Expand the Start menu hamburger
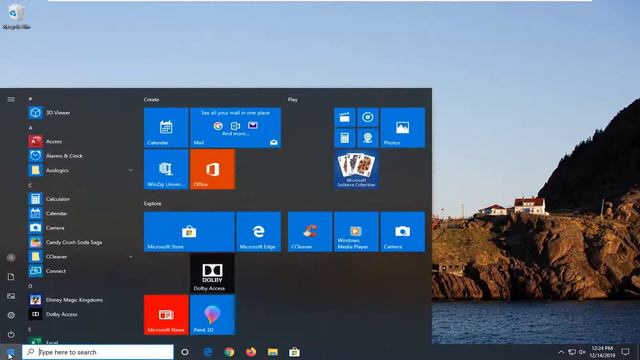The image size is (640, 360). [x=11, y=99]
